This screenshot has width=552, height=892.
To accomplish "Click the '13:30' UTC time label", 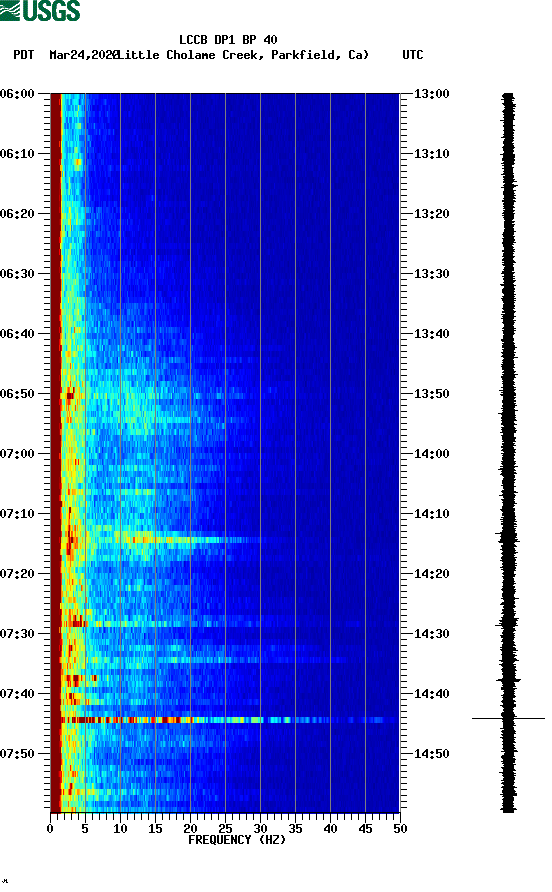I will coord(431,274).
